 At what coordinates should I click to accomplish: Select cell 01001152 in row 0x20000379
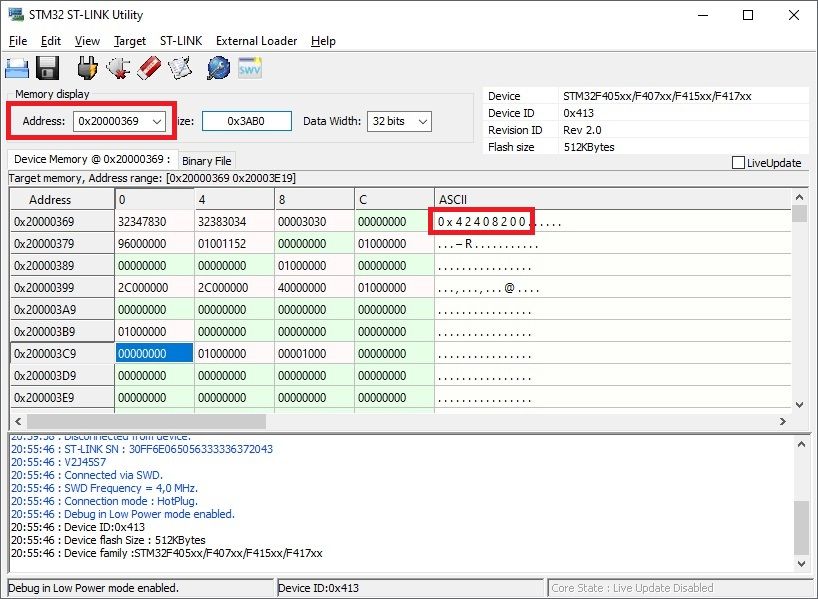[x=234, y=243]
